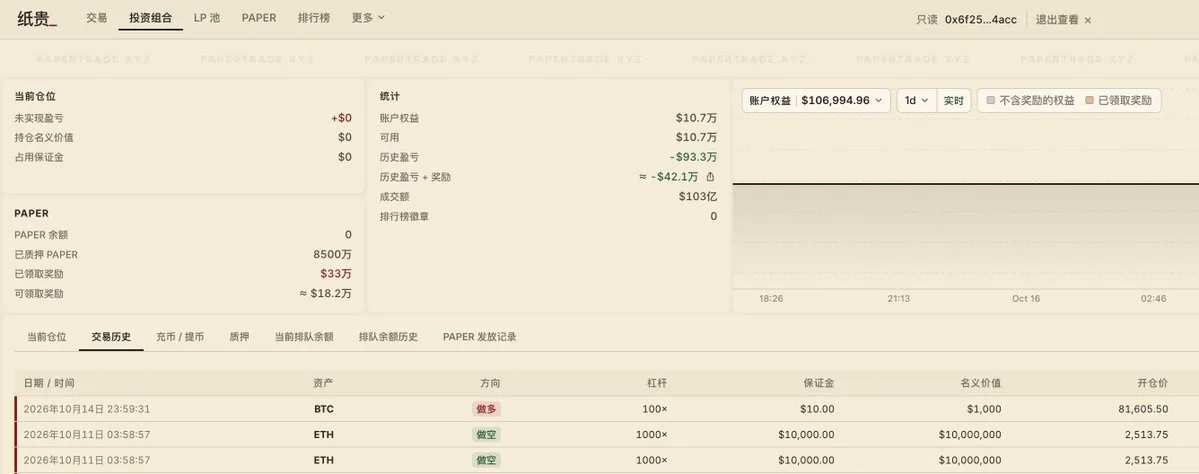Click the 纸贵 logo
The width and height of the screenshot is (1199, 474).
coord(37,18)
